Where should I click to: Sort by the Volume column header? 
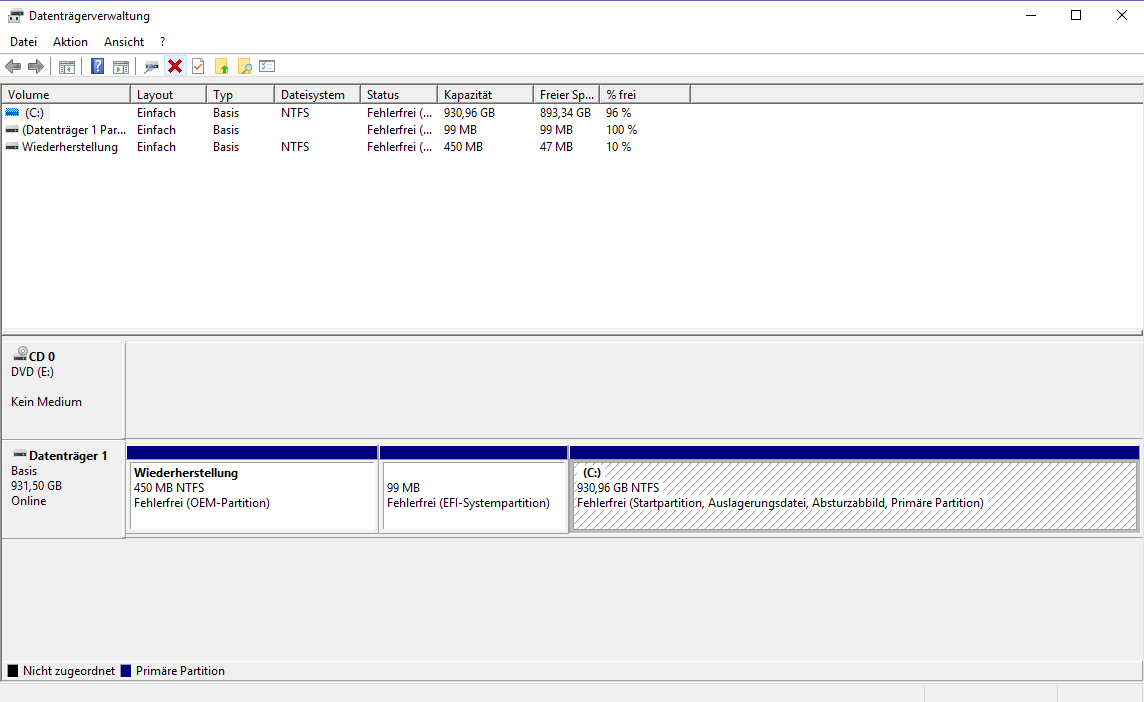click(66, 95)
